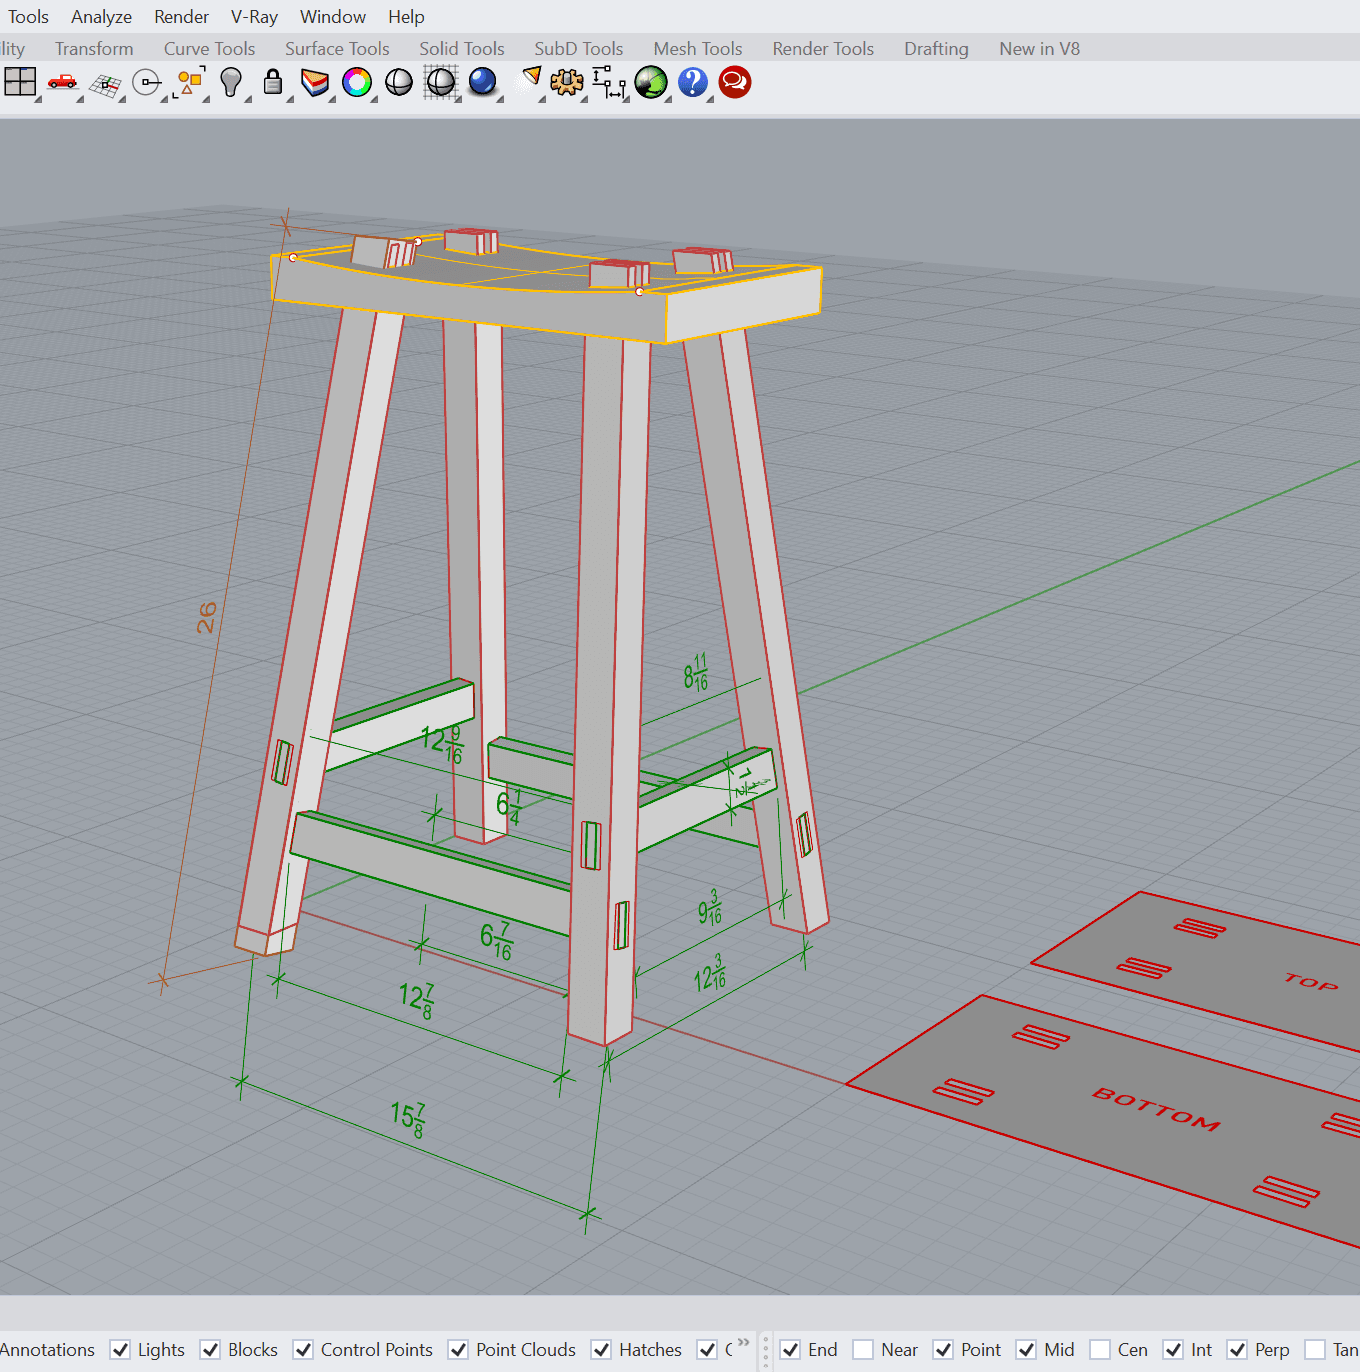Open the Layers panel icon
Screen dimensions: 1360x1372
point(315,82)
